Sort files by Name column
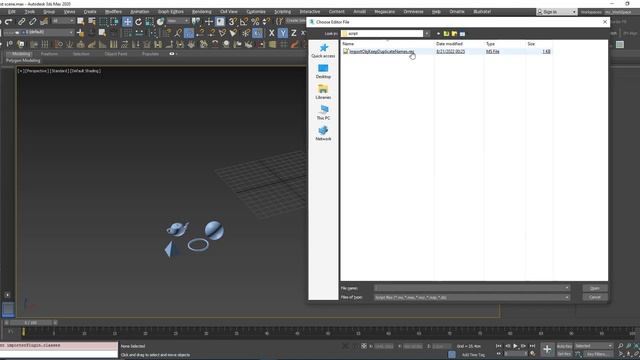This screenshot has width=640, height=360. 348,44
